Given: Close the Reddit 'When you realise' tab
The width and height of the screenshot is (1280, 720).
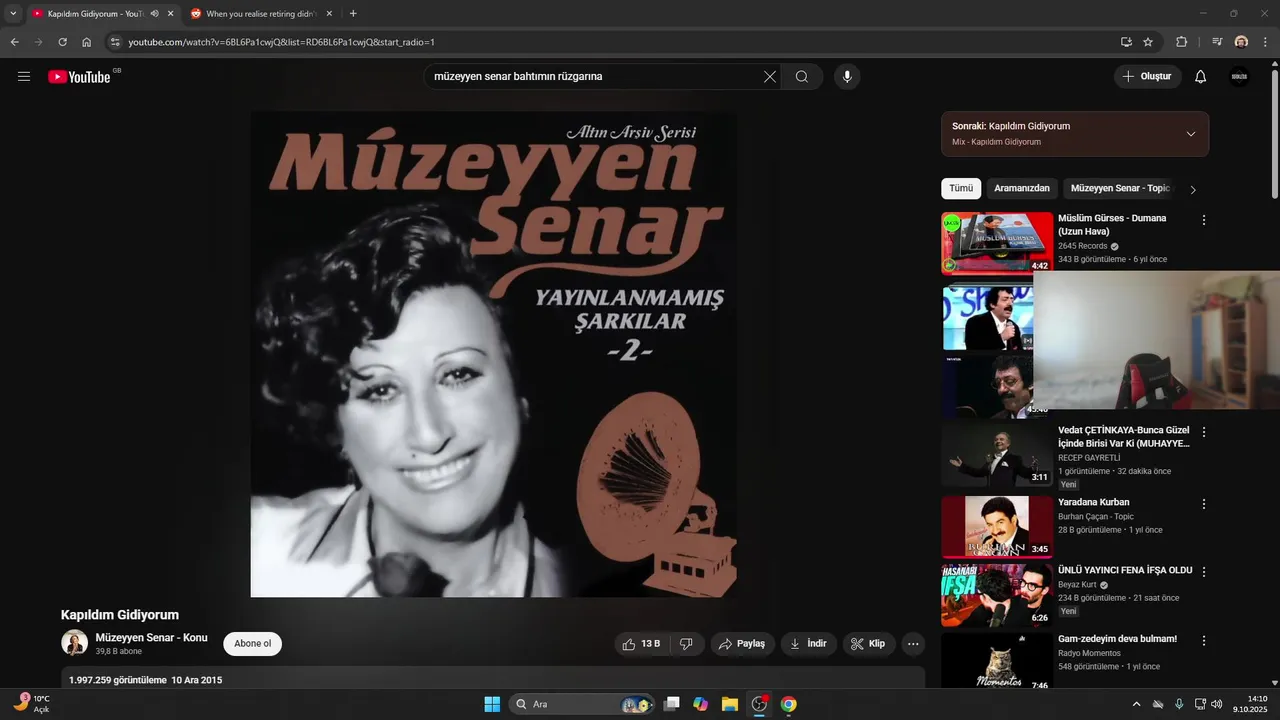Looking at the screenshot, I should [x=329, y=14].
